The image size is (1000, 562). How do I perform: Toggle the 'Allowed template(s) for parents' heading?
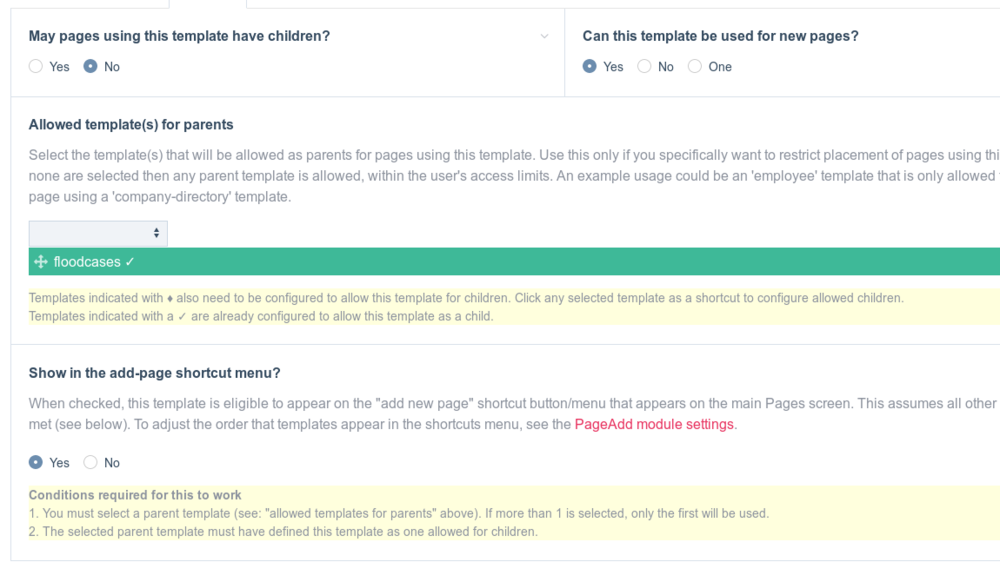coord(131,125)
